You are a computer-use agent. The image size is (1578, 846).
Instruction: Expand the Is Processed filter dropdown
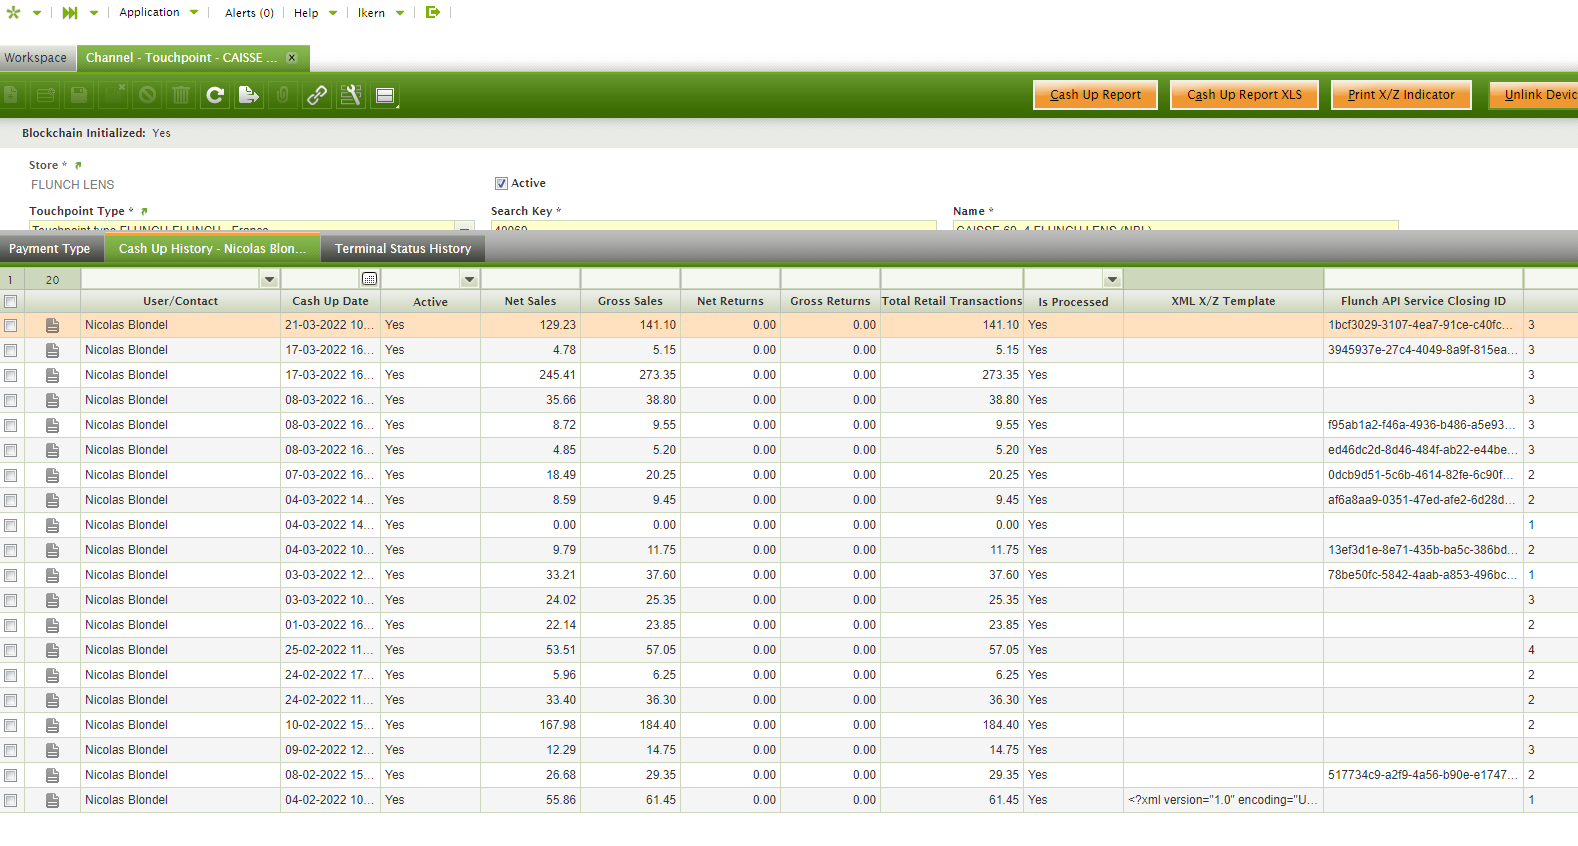pyautogui.click(x=1112, y=279)
